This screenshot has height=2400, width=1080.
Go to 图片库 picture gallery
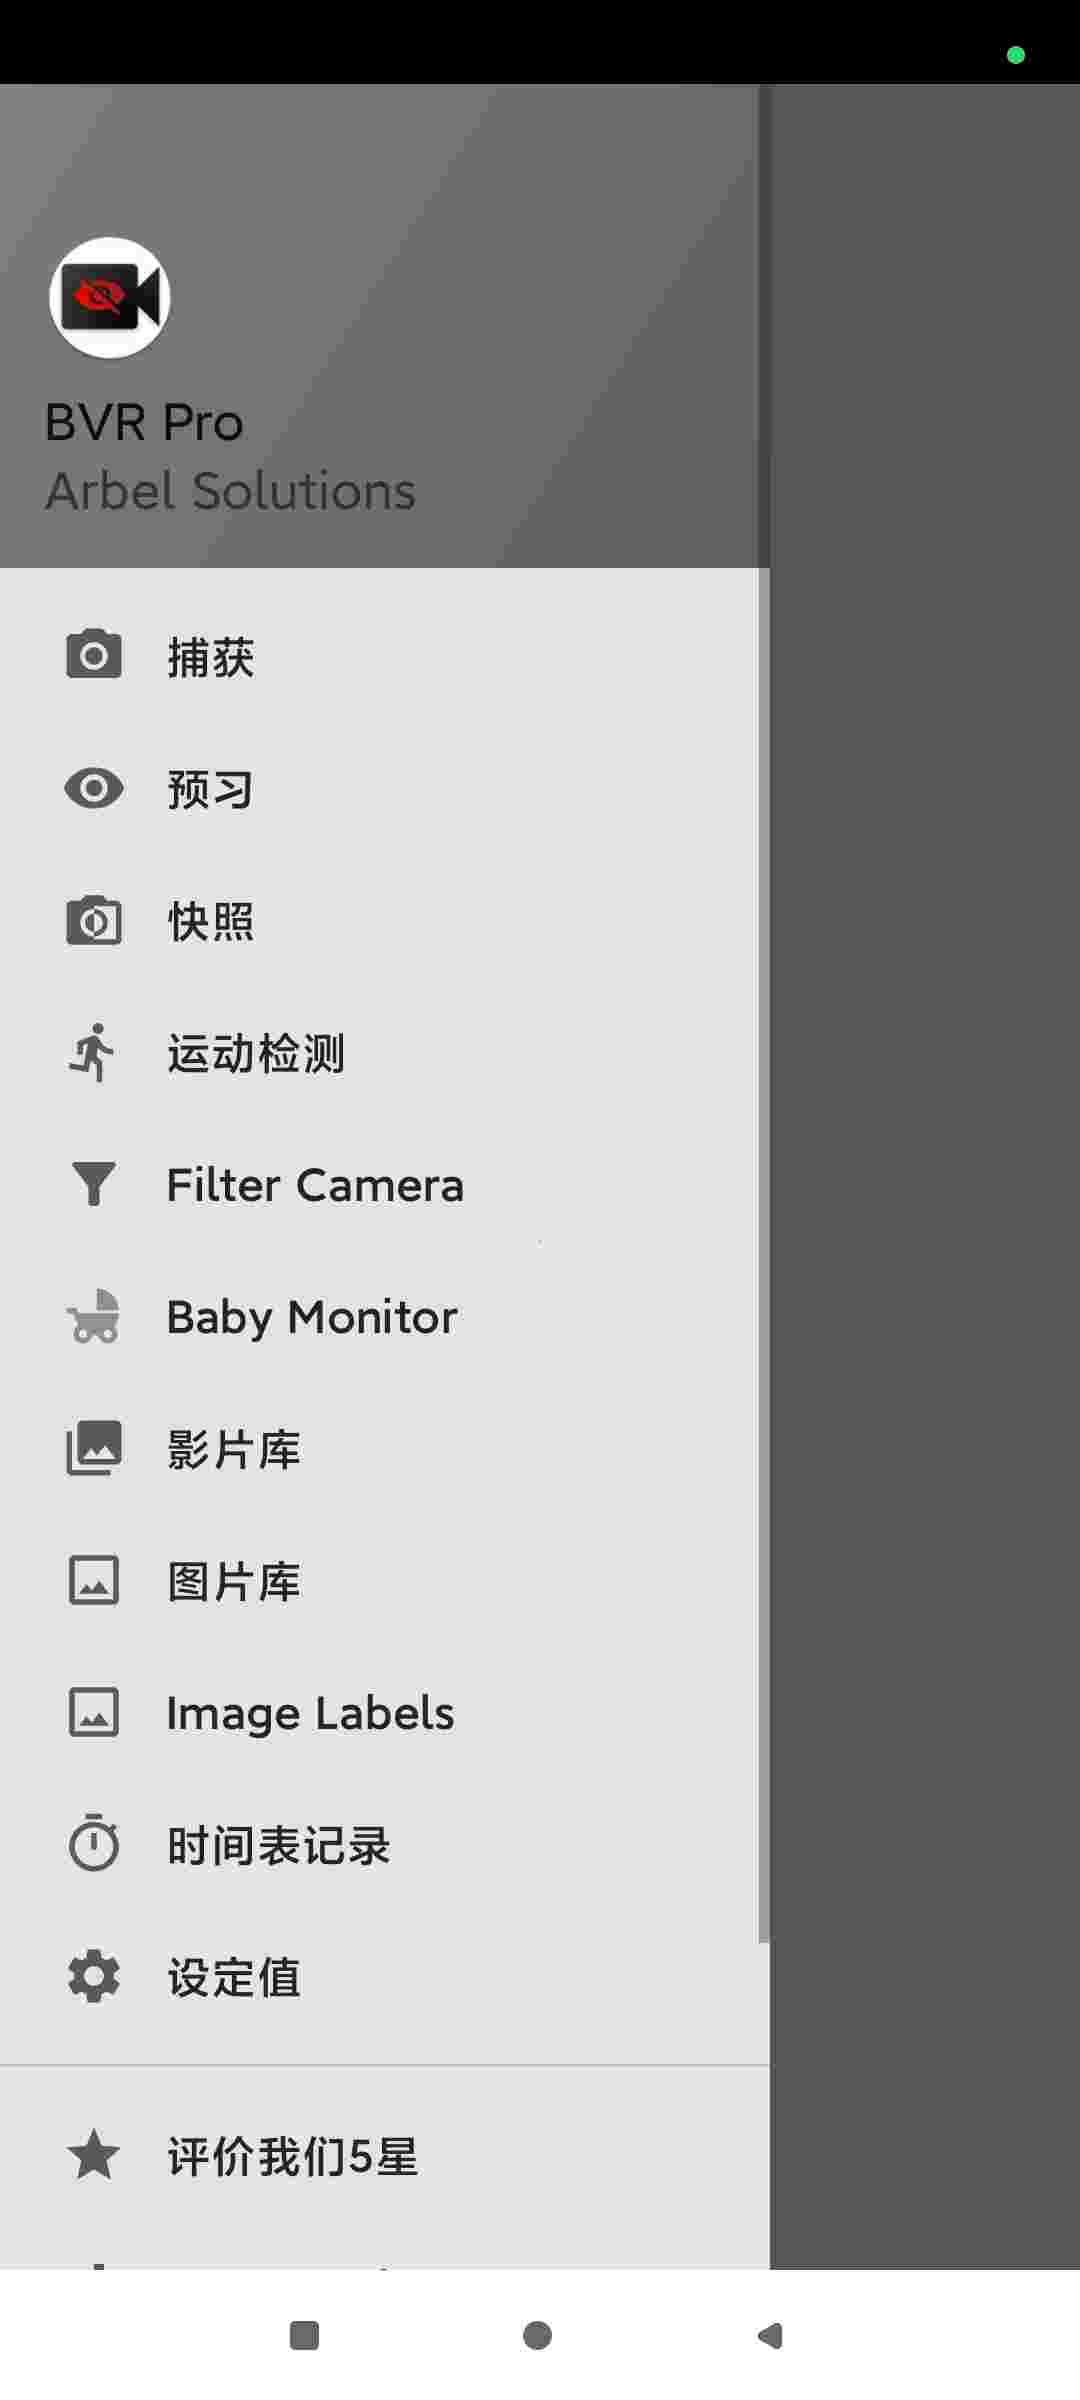(385, 1580)
